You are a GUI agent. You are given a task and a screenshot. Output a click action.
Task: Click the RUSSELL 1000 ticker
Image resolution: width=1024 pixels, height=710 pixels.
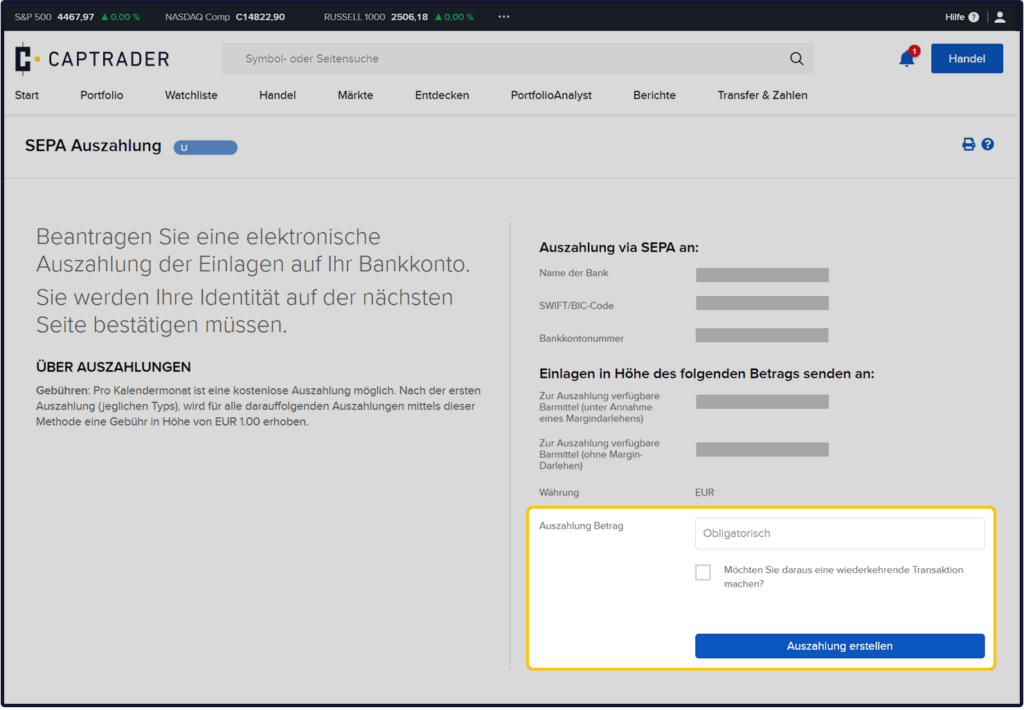[398, 17]
